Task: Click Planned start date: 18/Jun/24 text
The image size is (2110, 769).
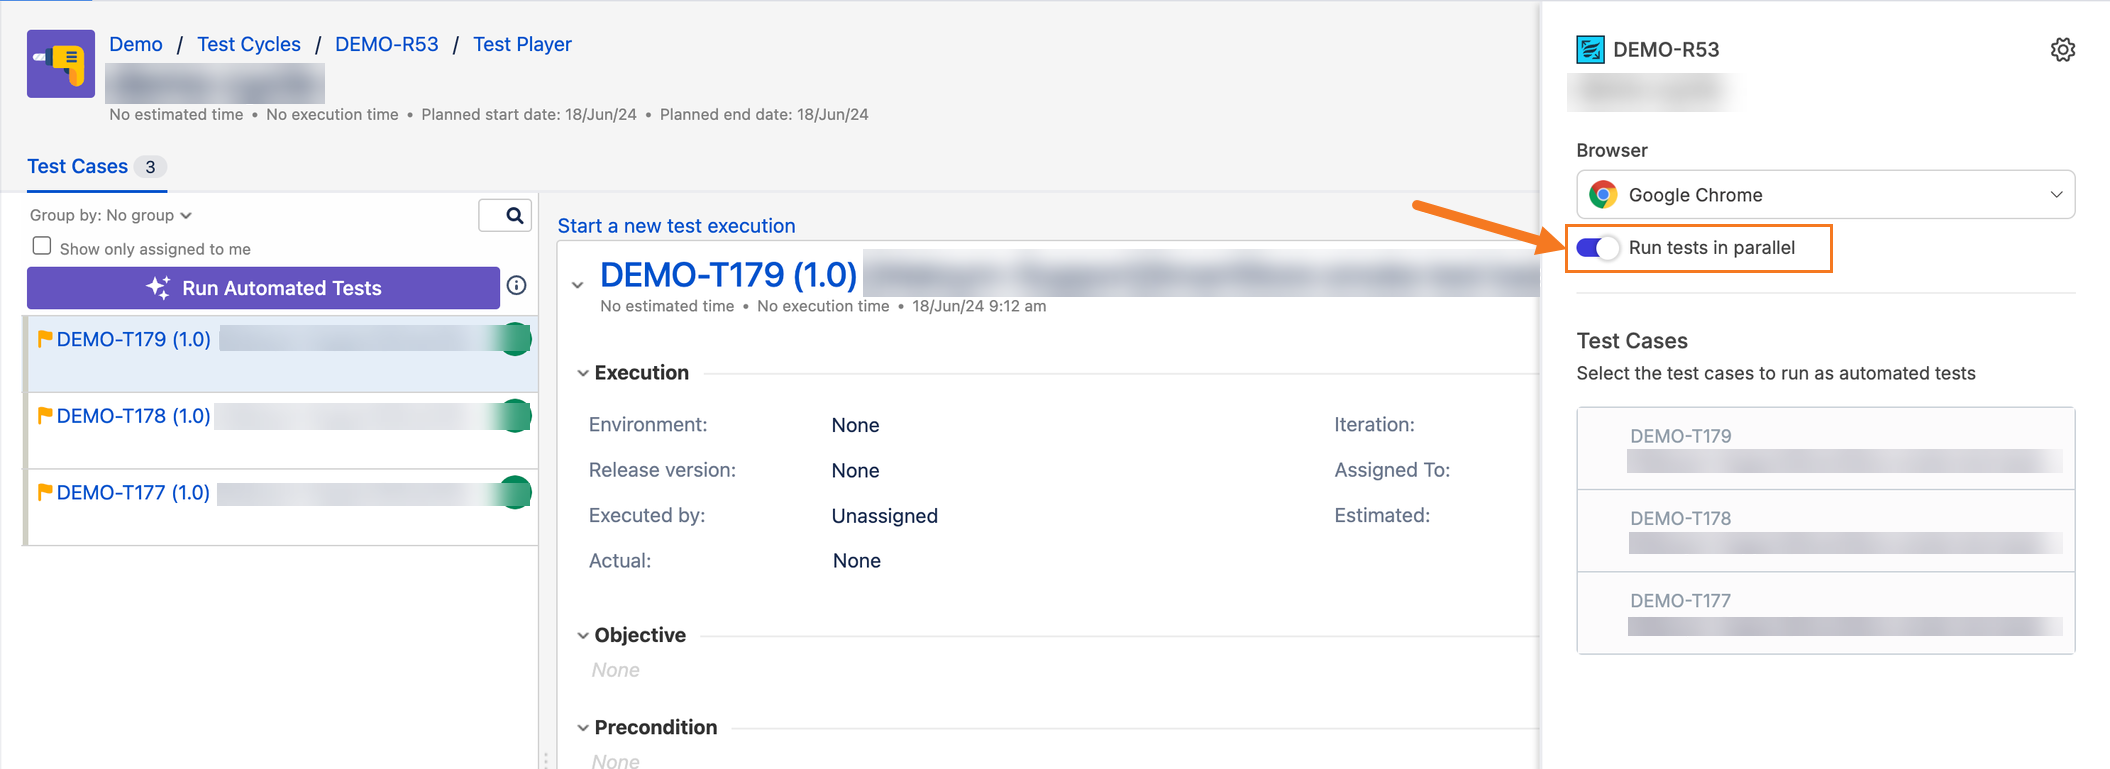Action: pyautogui.click(x=529, y=114)
